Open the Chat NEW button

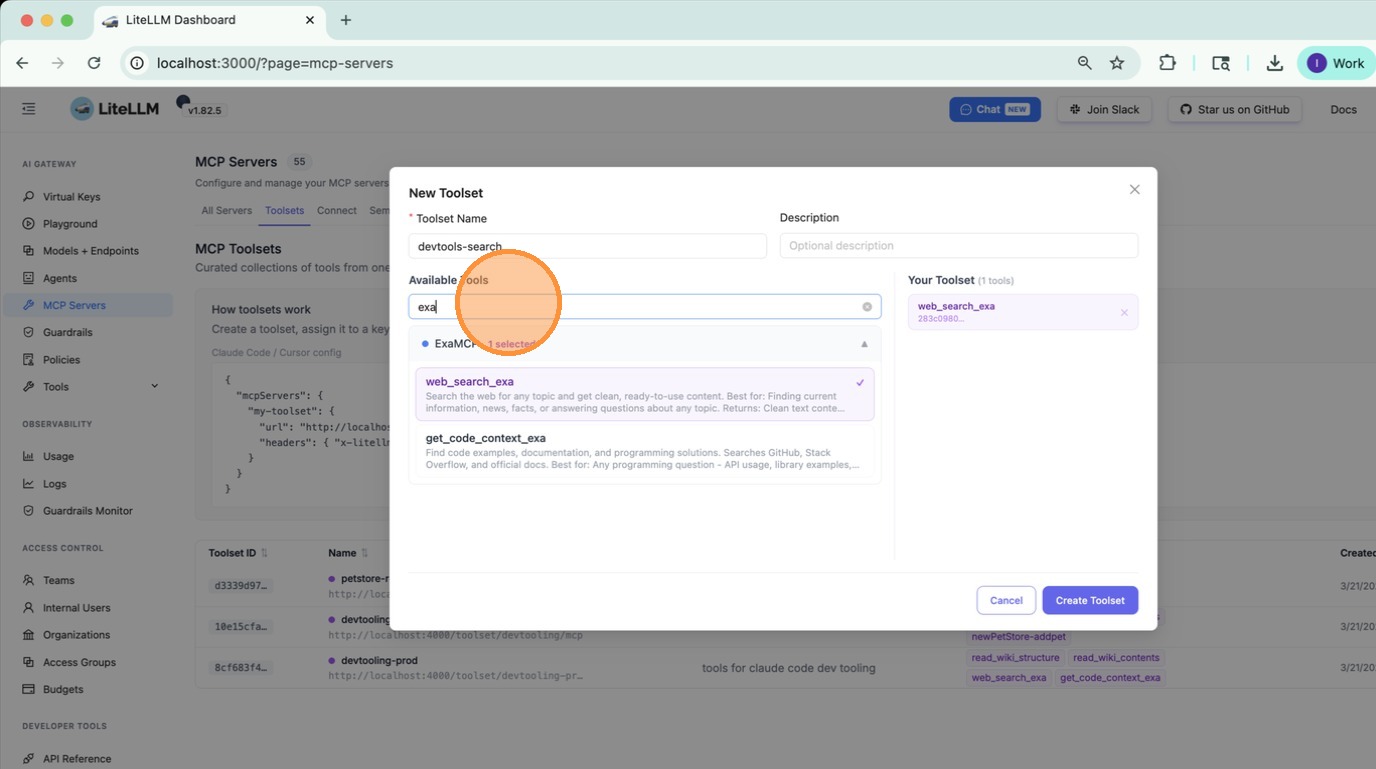[x=995, y=109]
